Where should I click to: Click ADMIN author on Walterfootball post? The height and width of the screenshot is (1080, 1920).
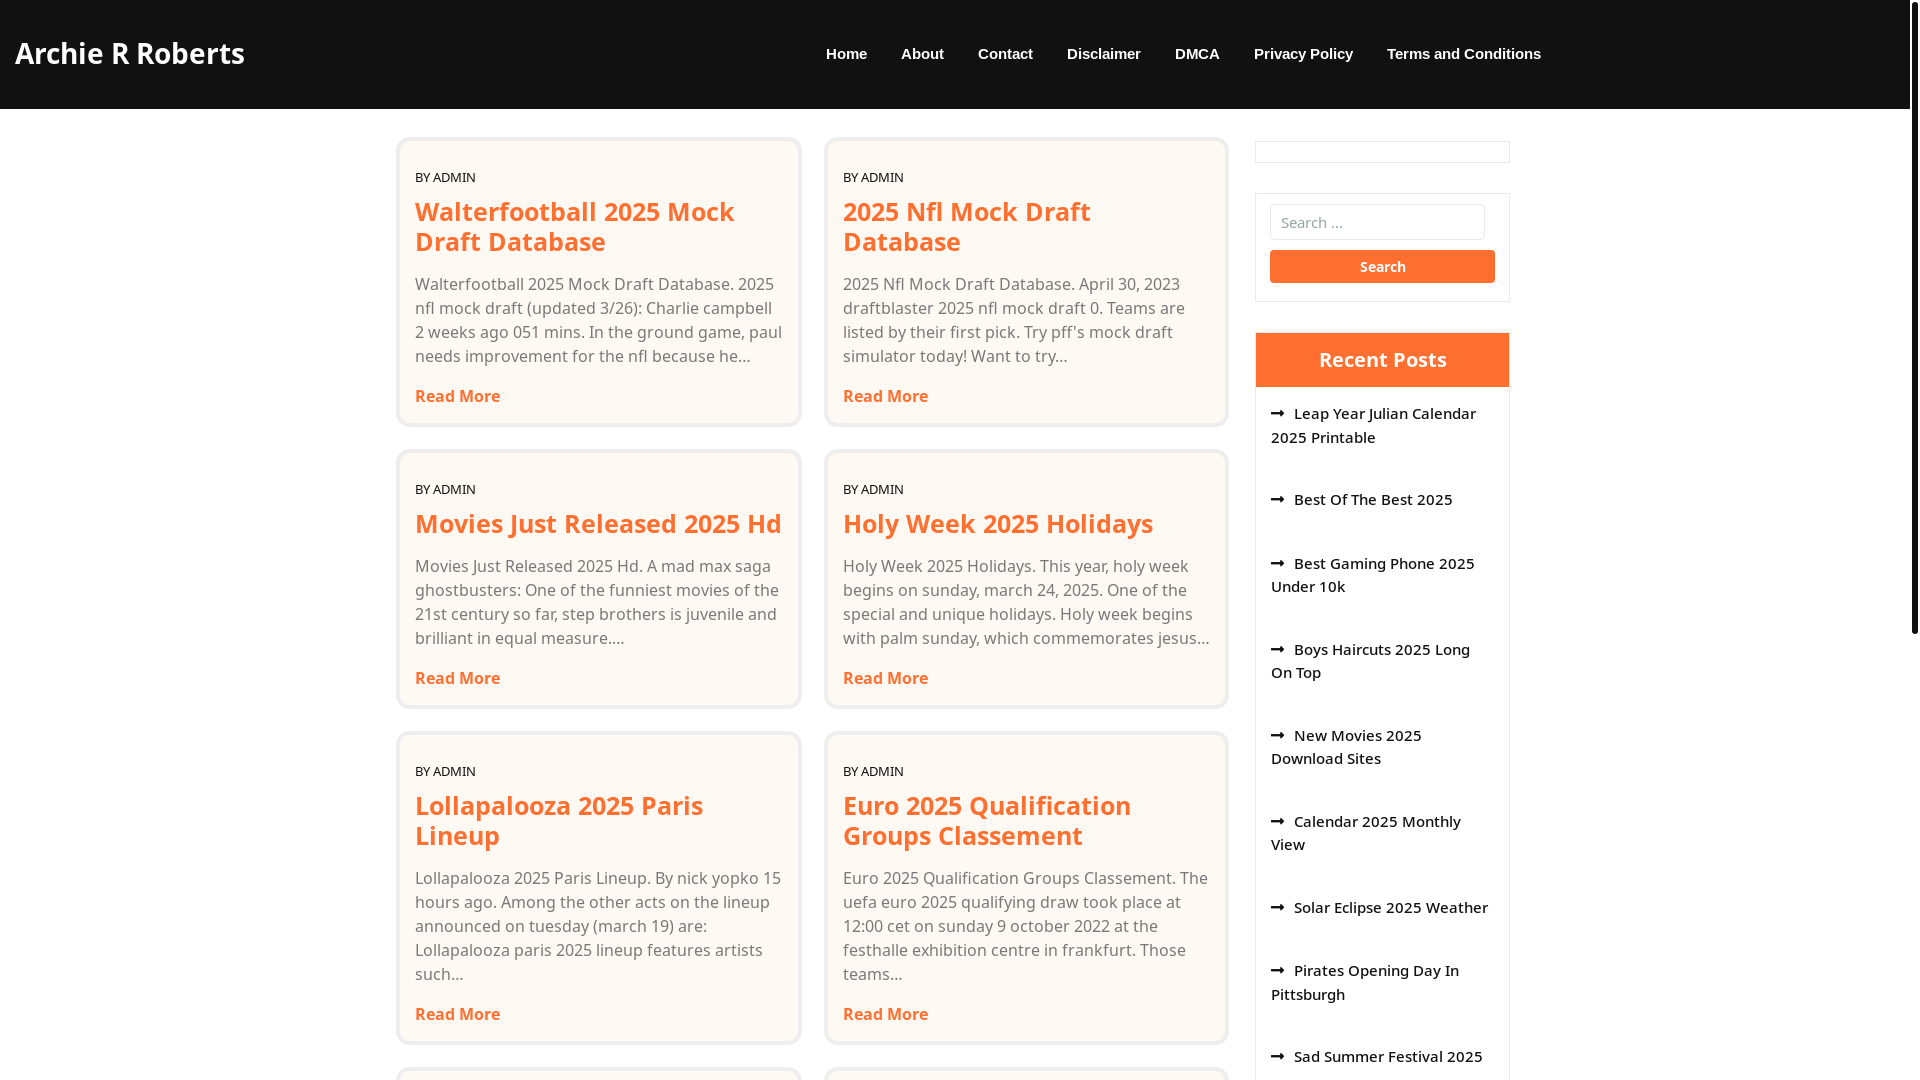tap(454, 177)
